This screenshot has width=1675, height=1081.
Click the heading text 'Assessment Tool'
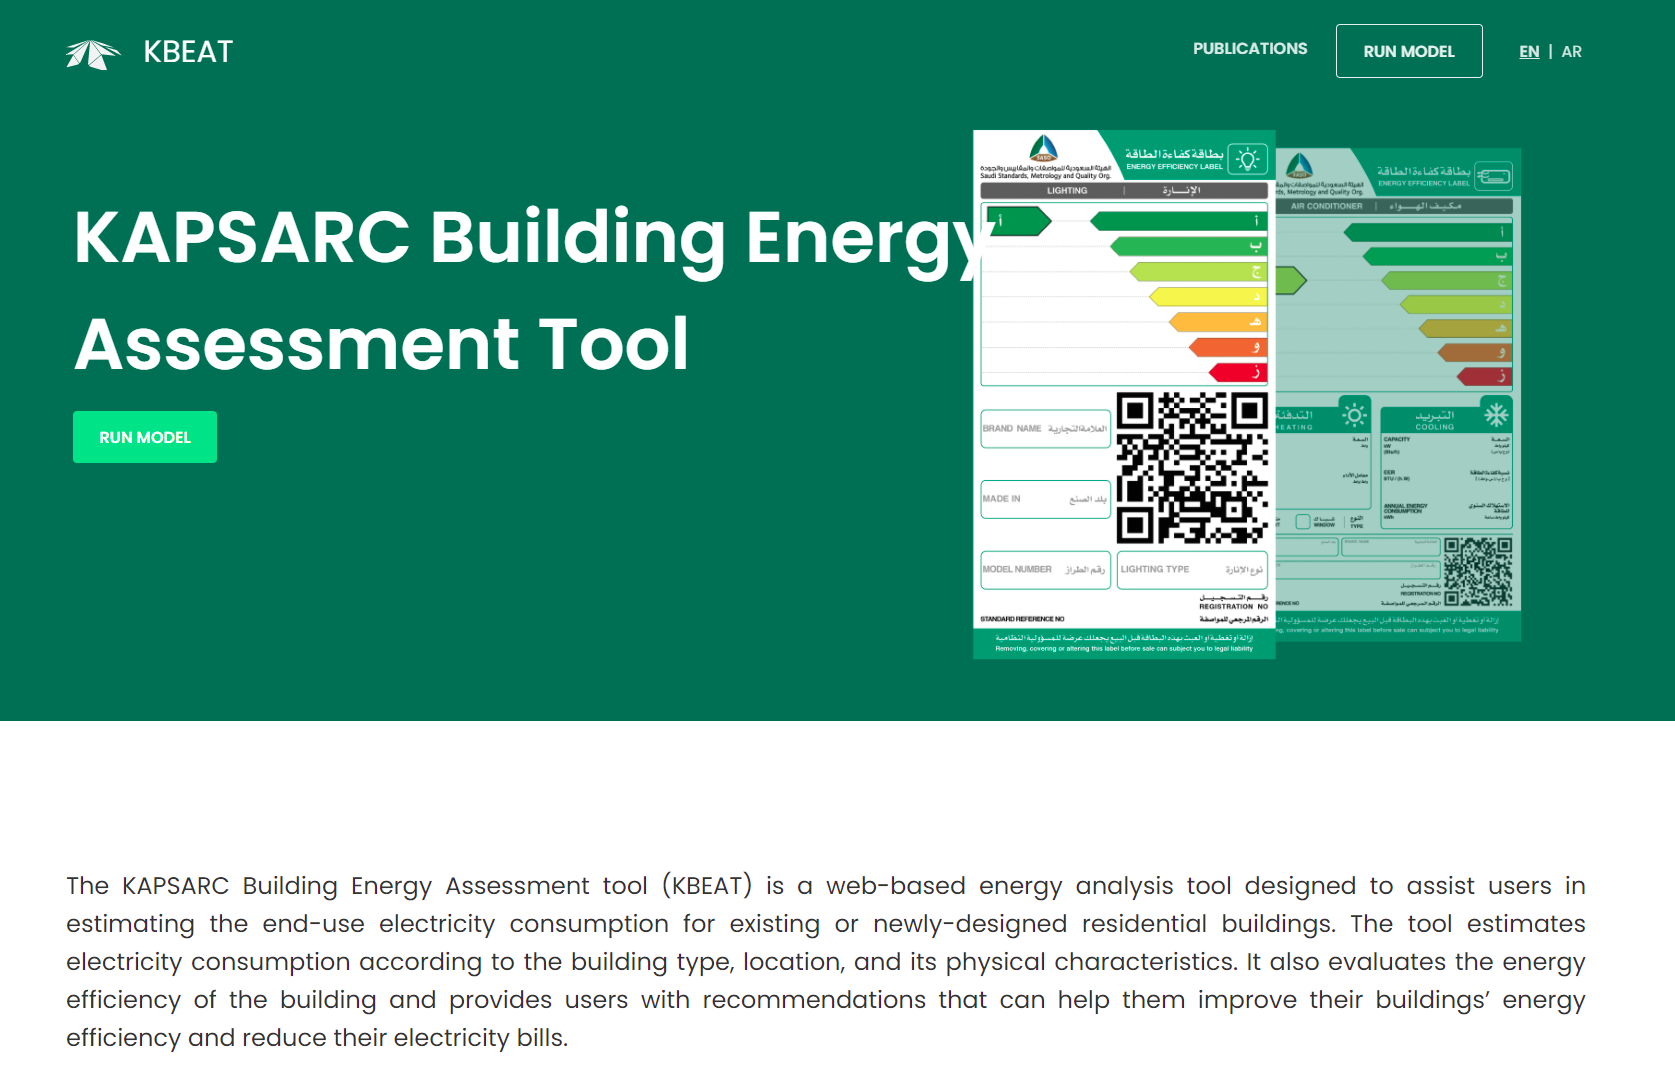381,344
